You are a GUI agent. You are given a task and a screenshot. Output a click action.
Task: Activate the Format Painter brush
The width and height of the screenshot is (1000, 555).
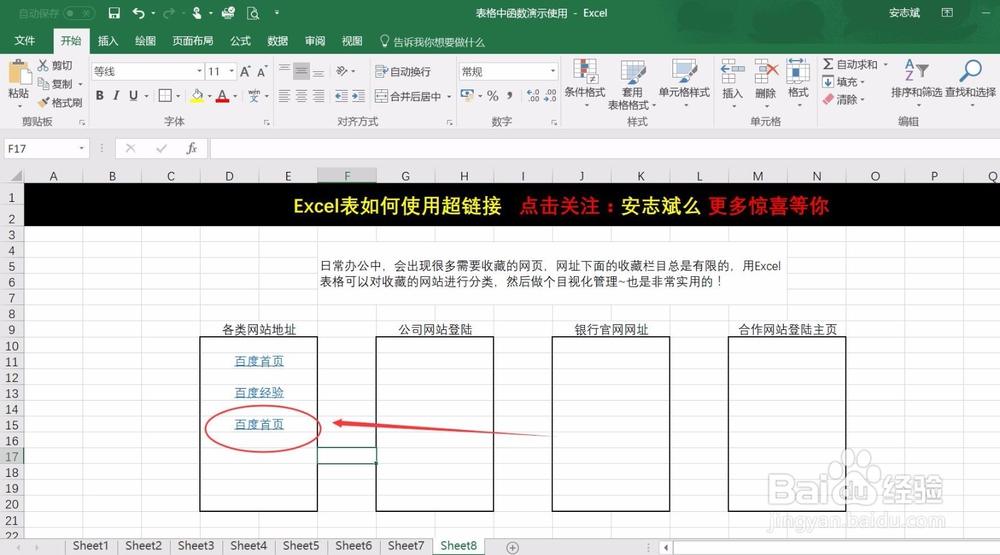pos(43,102)
